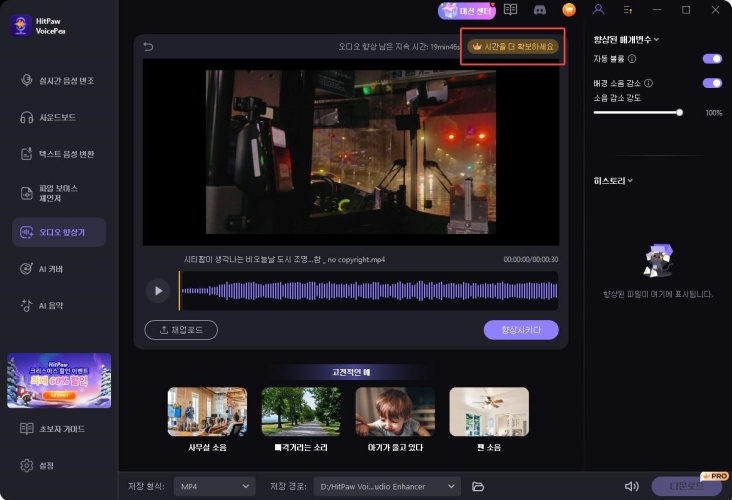This screenshot has width=732, height=500.
Task: Click the 재업로드 button
Action: point(181,330)
